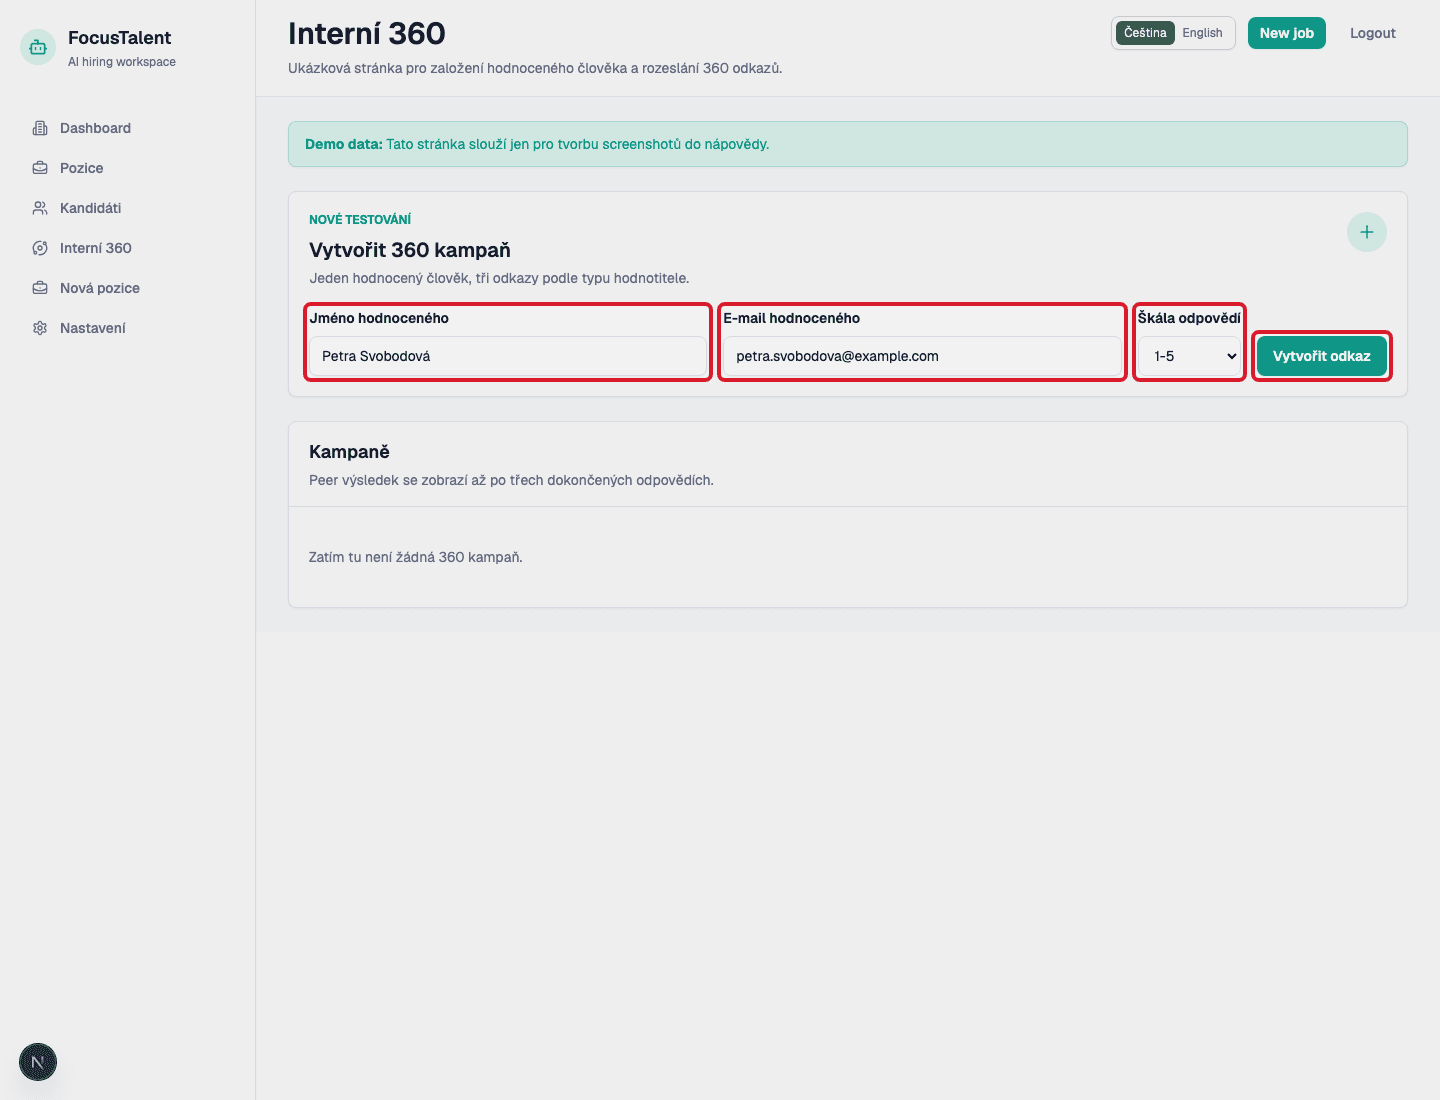Click the Kampaně section heading

pos(349,452)
